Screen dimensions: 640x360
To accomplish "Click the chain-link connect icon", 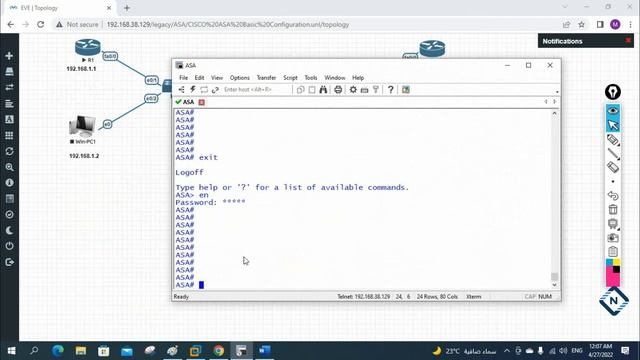I will tap(215, 89).
